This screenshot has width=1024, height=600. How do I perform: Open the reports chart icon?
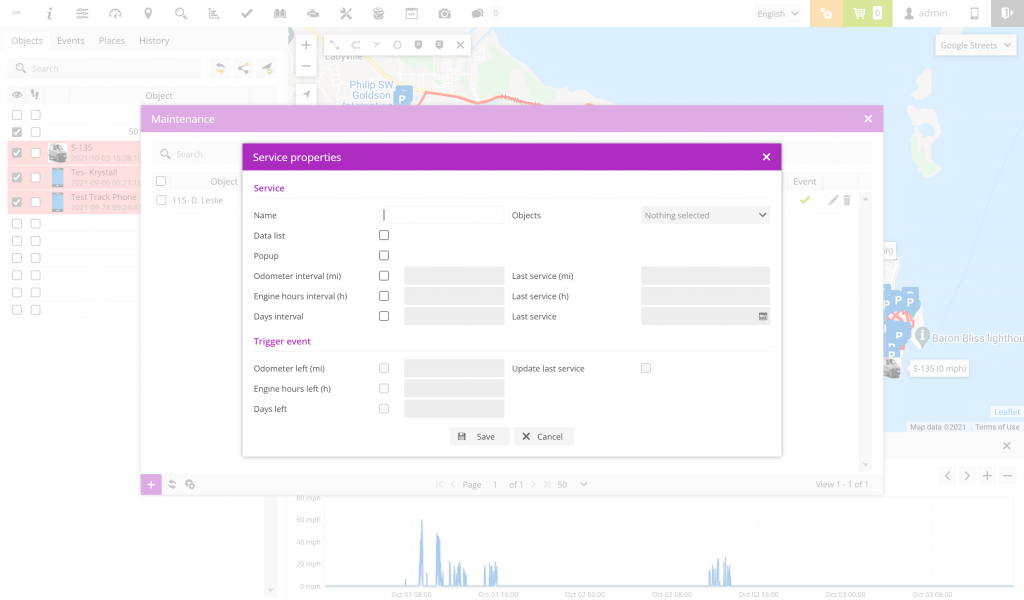point(214,13)
